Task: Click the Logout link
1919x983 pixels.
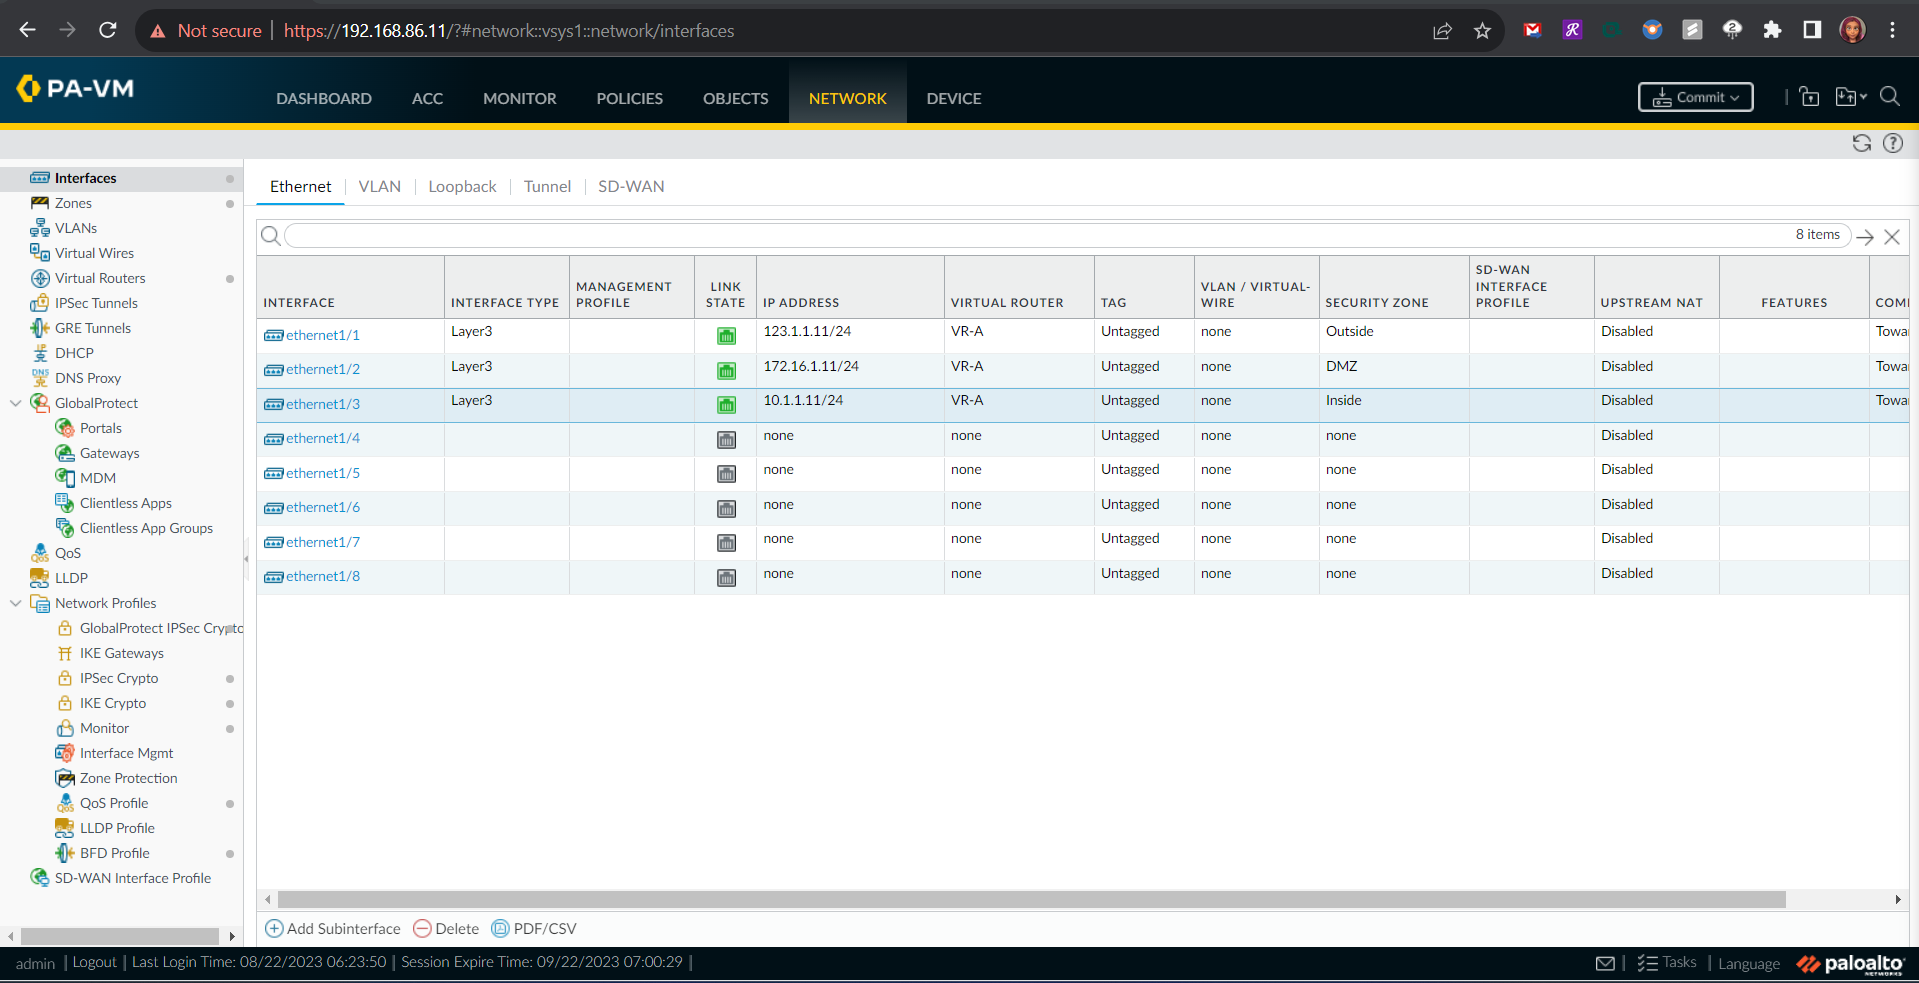Action: click(x=93, y=962)
